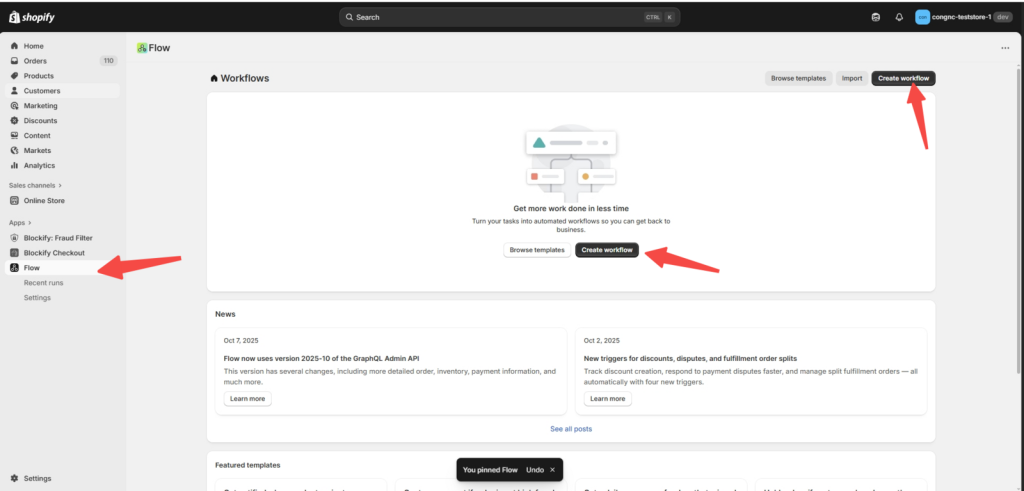Screen dimensions: 1024x491
Task: Open Flow Settings submenu item
Action: coord(37,298)
